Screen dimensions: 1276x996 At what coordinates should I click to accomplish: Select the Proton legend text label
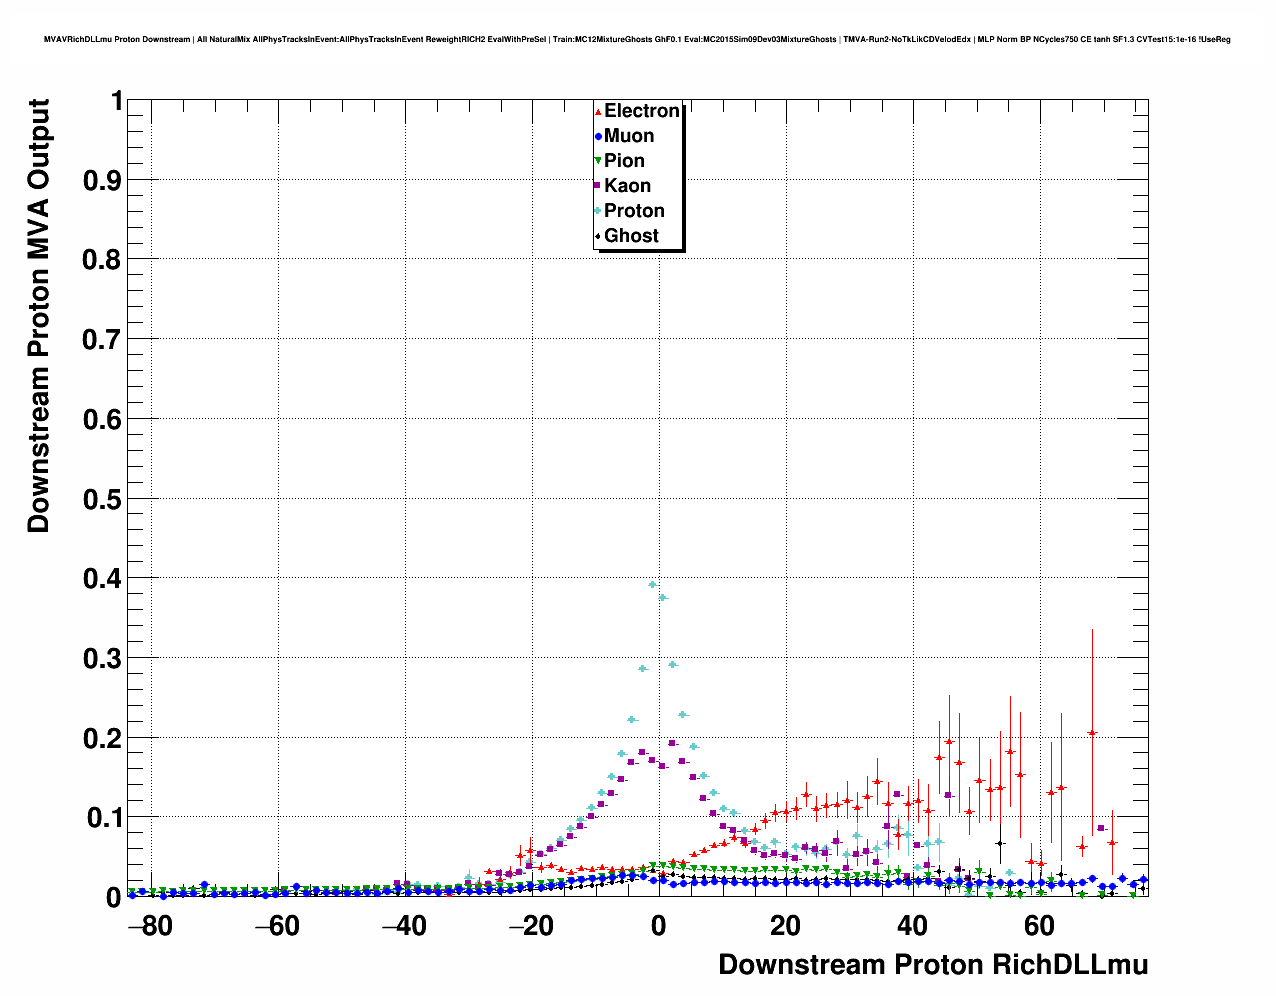tap(634, 211)
